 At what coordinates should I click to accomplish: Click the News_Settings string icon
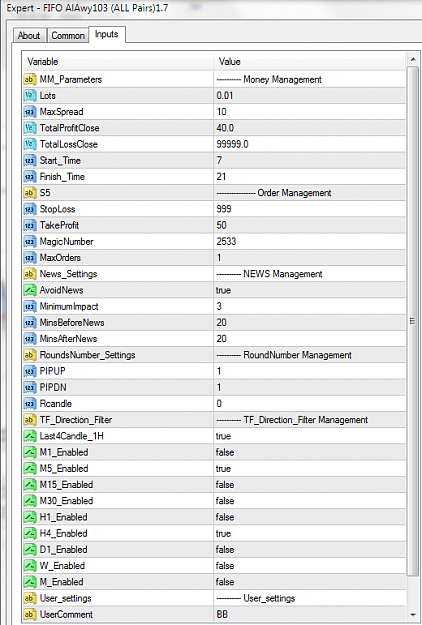pyautogui.click(x=30, y=274)
